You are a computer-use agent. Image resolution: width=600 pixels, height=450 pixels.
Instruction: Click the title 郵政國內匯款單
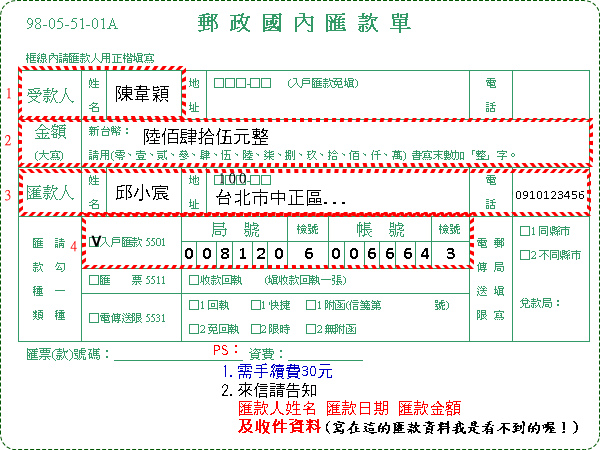tap(305, 23)
